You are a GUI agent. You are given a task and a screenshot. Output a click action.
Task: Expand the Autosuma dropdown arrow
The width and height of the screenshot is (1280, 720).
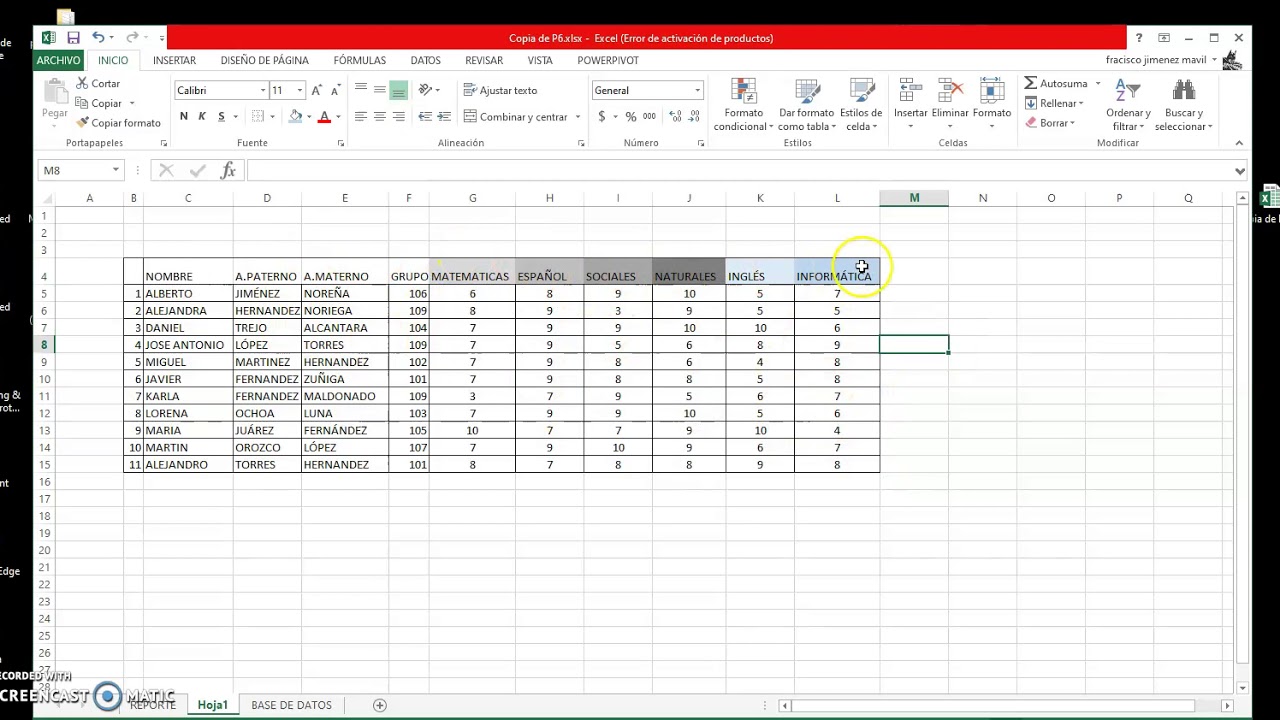[1097, 83]
